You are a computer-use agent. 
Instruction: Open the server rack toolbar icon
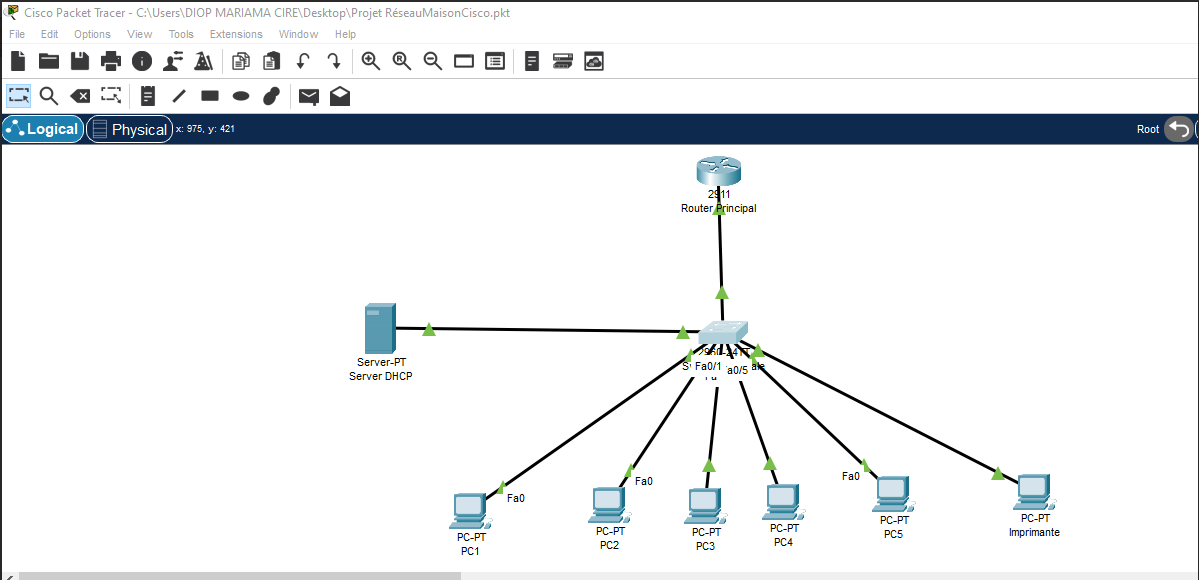pyautogui.click(x=563, y=61)
